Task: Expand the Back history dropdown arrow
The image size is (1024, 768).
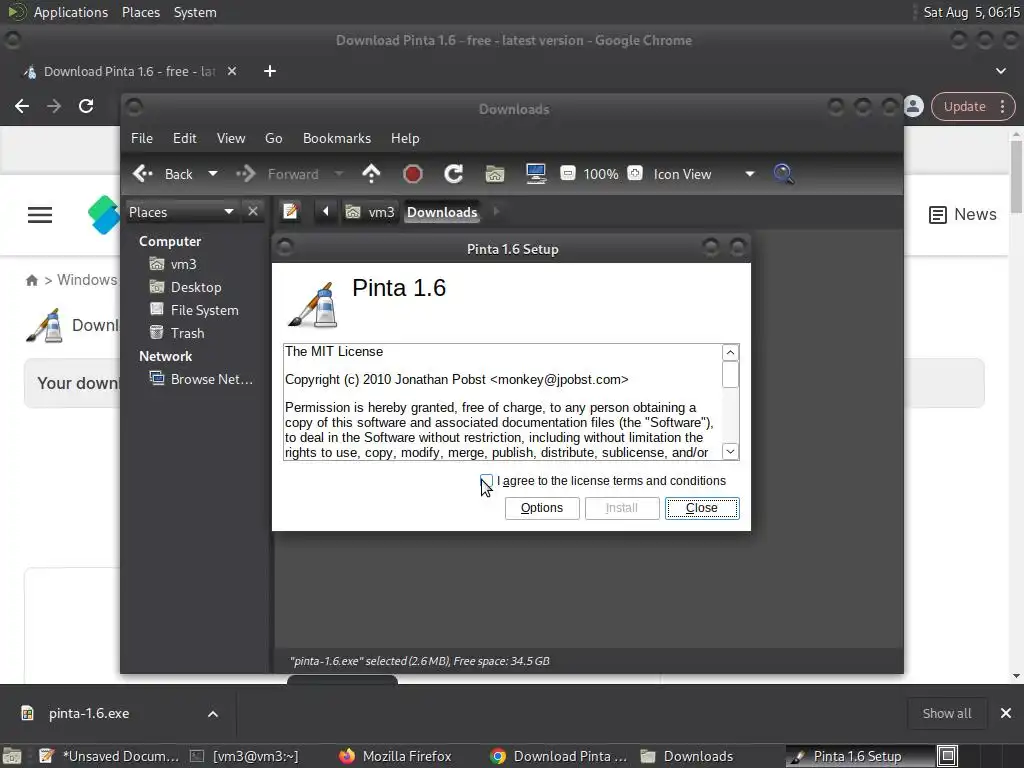Action: (213, 174)
